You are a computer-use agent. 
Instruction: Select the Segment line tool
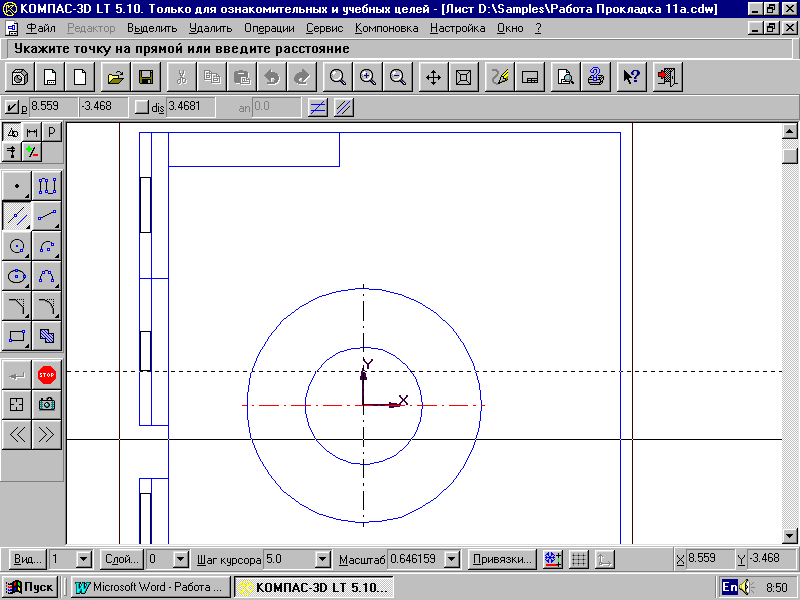[x=47, y=216]
